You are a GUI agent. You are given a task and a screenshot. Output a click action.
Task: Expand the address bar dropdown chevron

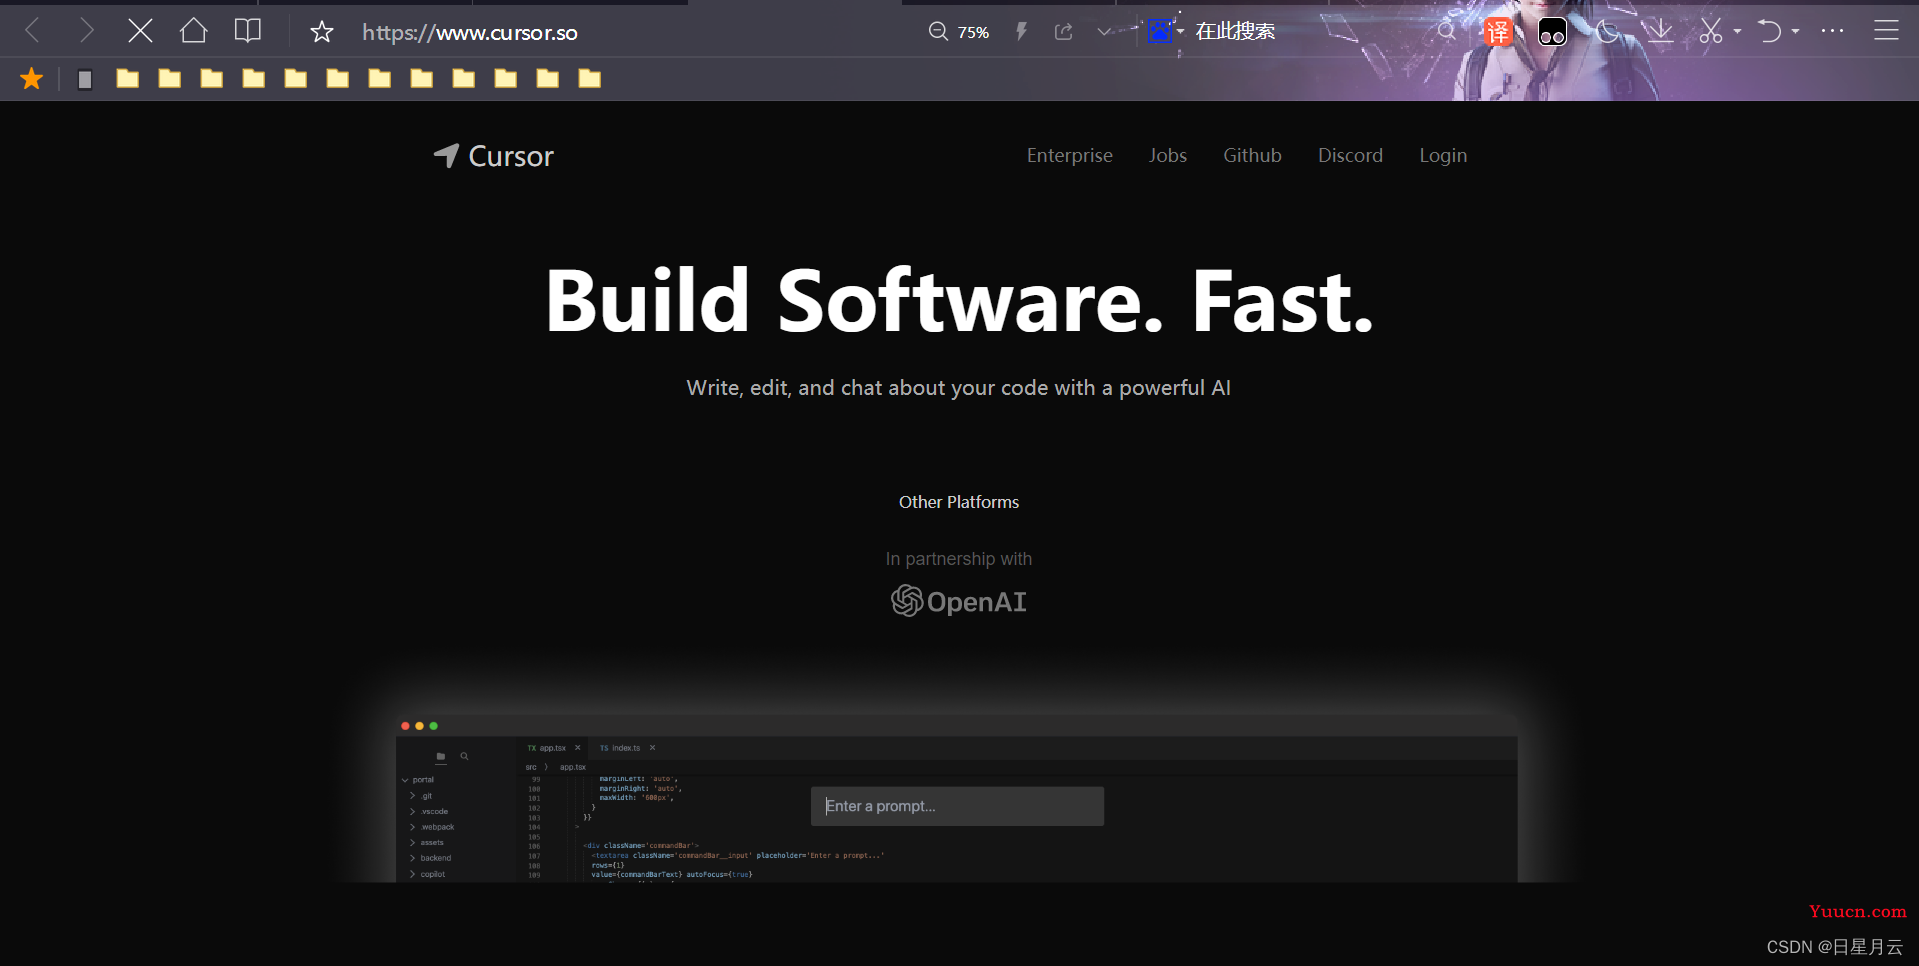[1104, 32]
